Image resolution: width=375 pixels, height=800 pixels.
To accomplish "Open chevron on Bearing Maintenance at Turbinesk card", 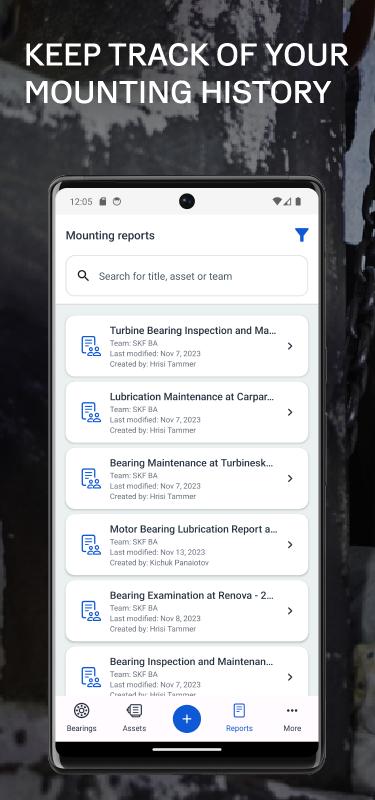I will (x=290, y=479).
